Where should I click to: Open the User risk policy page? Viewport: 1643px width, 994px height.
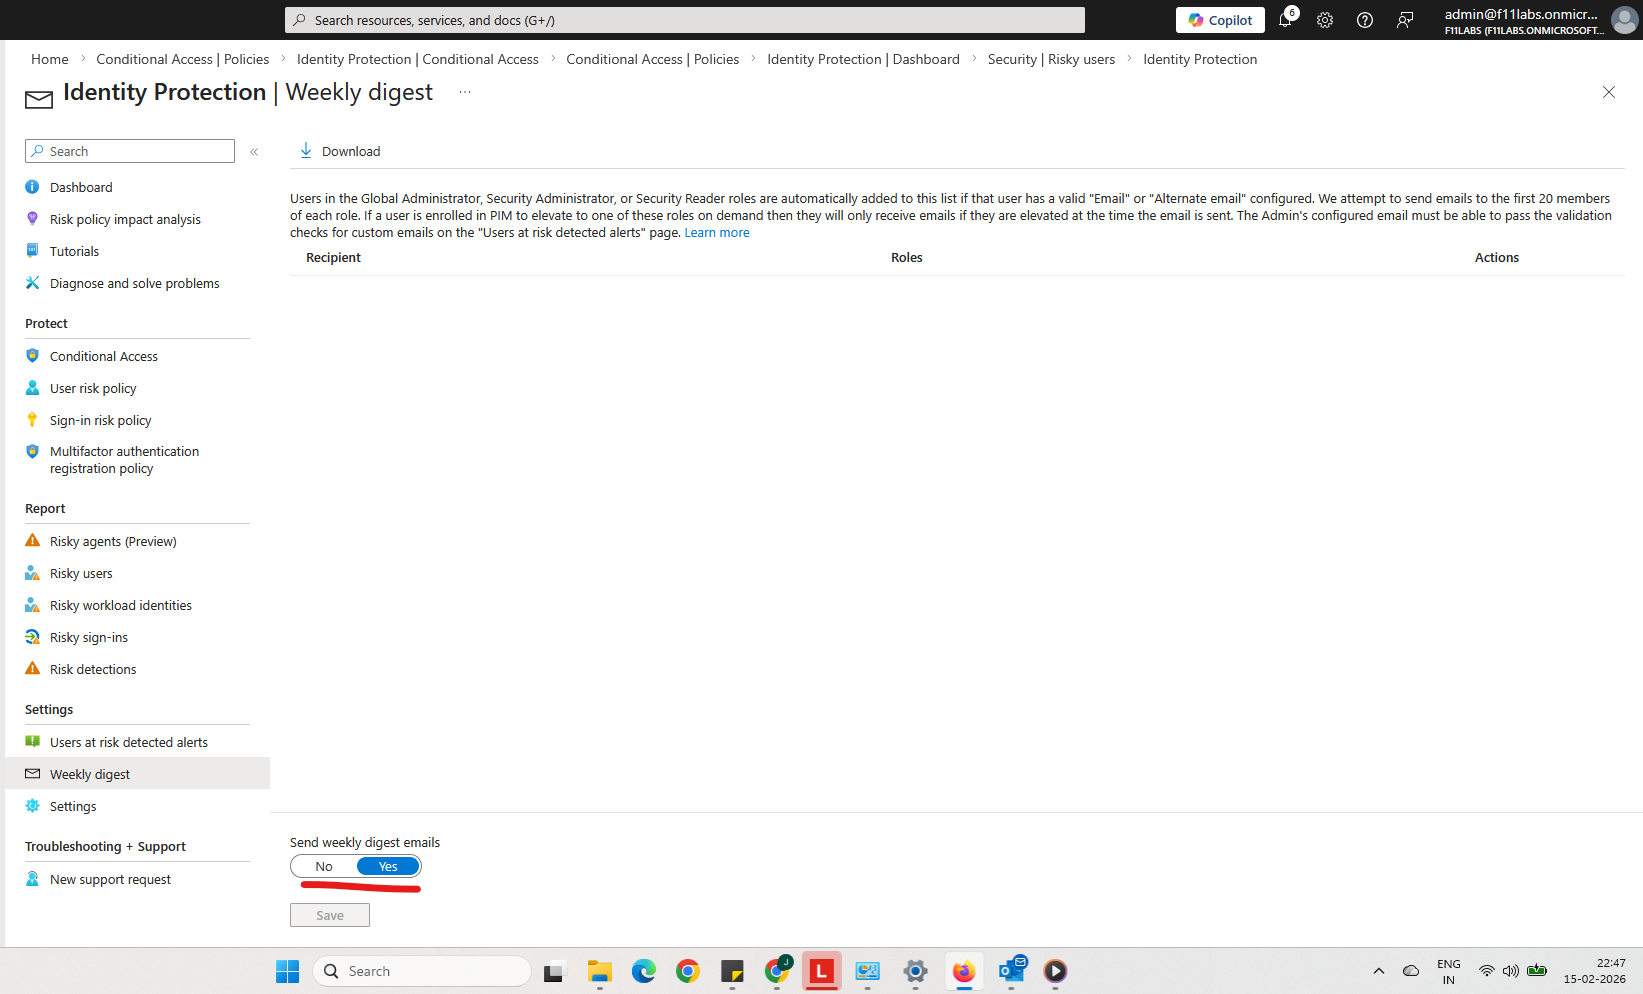93,388
